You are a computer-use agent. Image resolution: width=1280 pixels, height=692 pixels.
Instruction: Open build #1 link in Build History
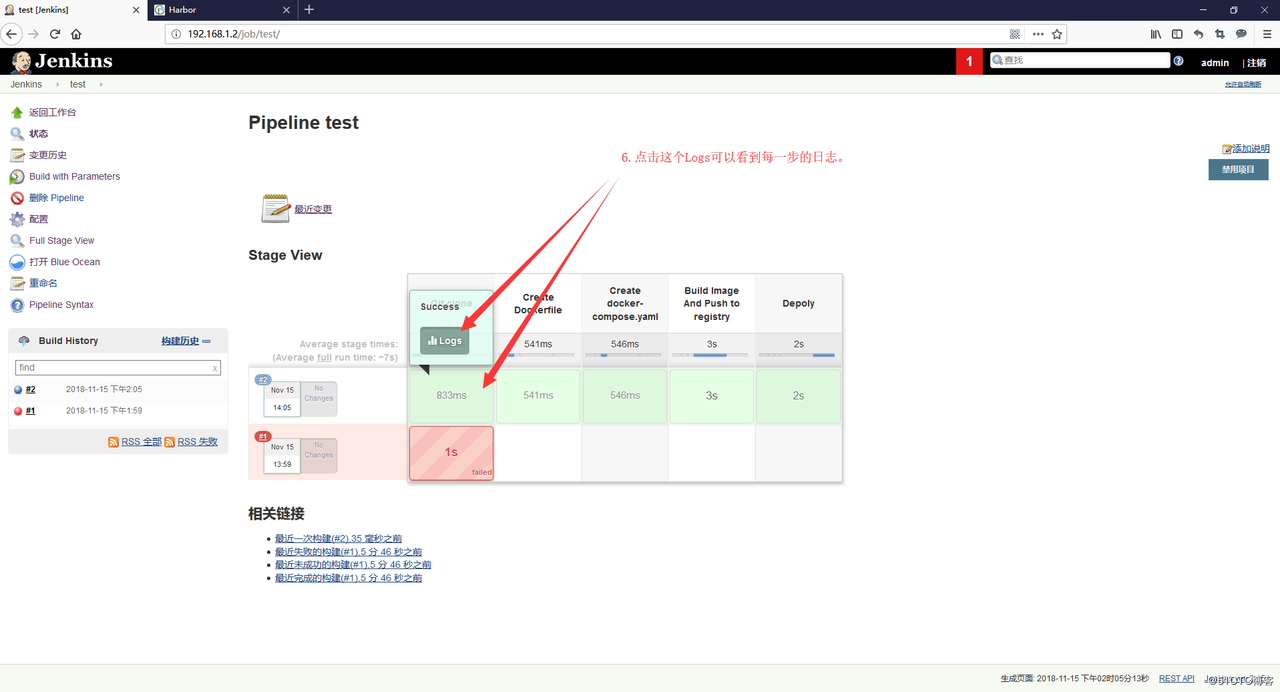[x=31, y=411]
